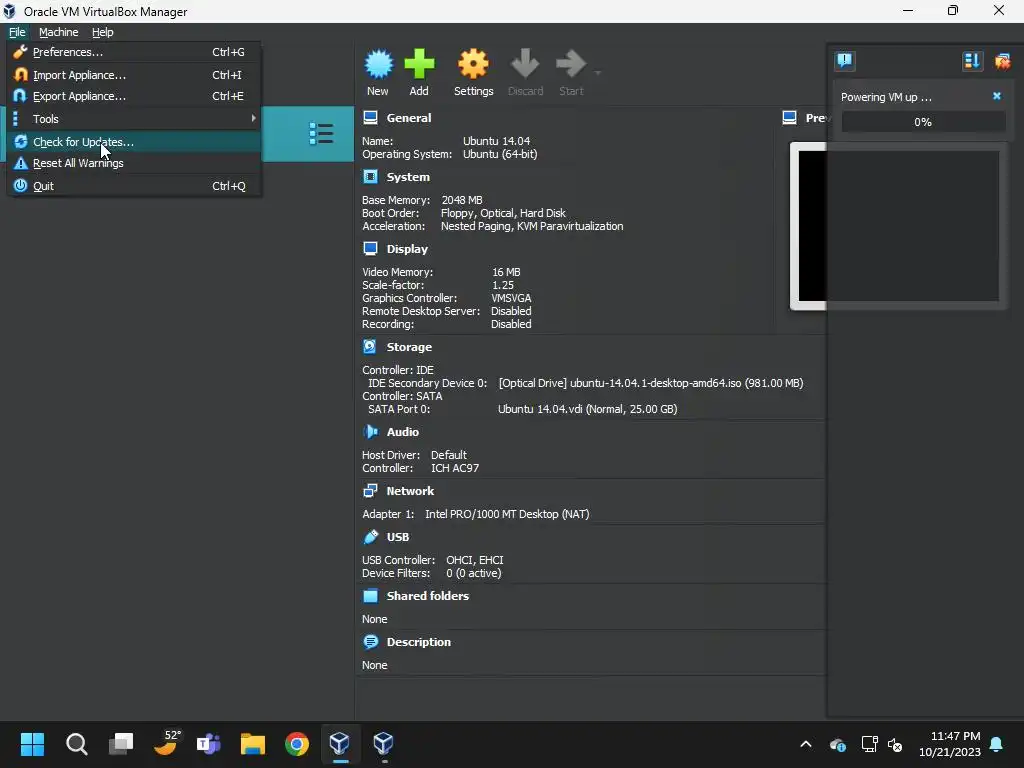Show hidden system tray icons

[806, 743]
